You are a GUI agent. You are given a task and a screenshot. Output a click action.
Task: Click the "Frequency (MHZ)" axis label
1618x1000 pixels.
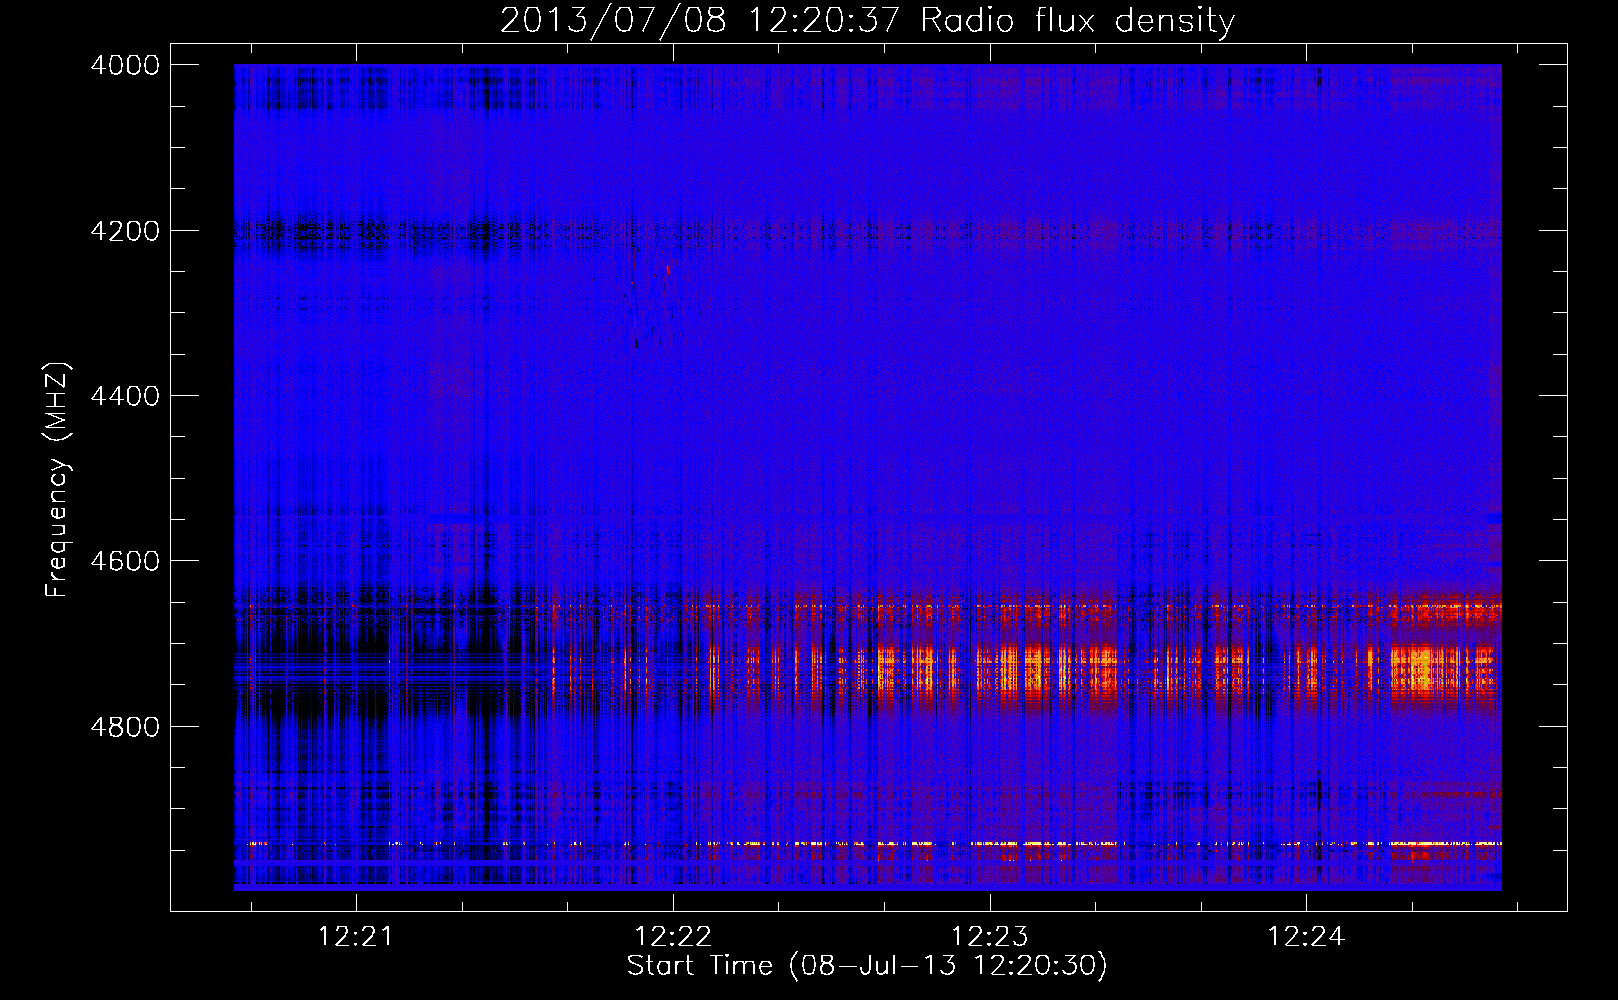[x=57, y=480]
